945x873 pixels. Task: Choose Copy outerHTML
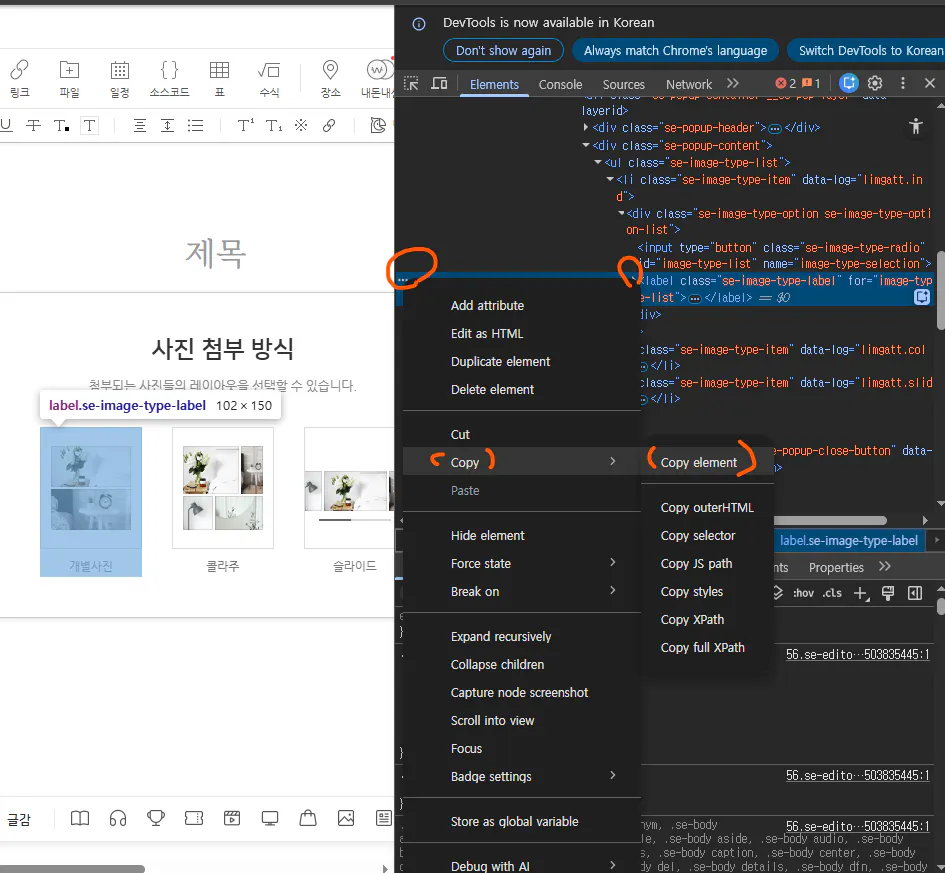click(707, 508)
